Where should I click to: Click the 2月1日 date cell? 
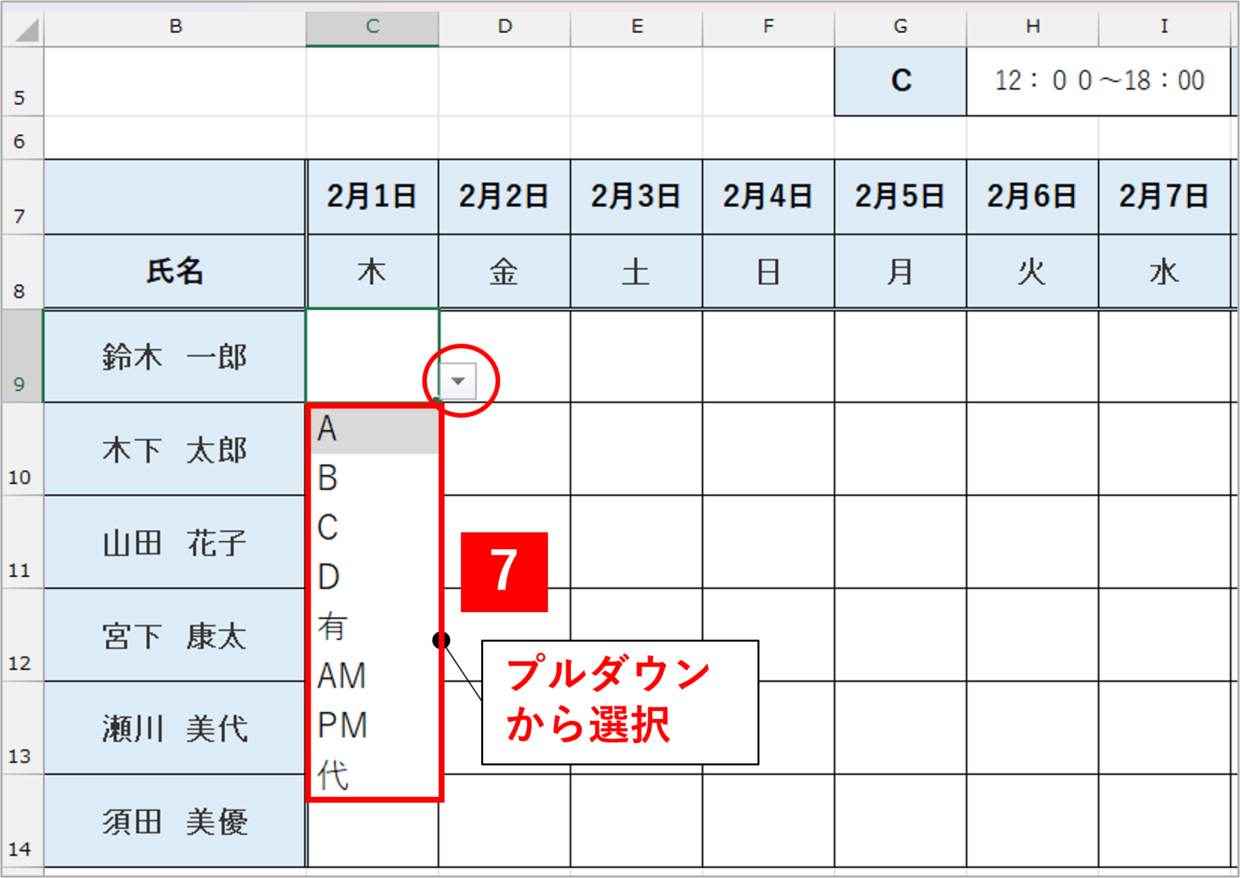click(x=372, y=196)
